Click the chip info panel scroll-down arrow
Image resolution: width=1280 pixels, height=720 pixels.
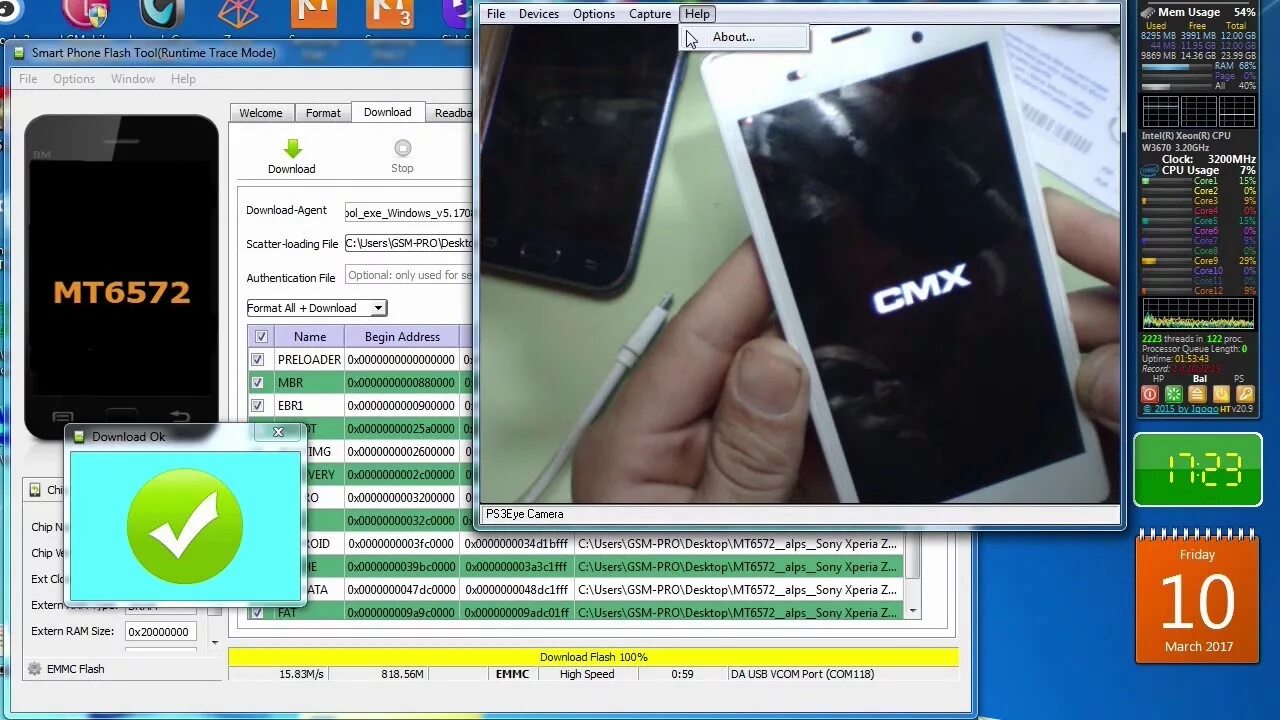(215, 644)
